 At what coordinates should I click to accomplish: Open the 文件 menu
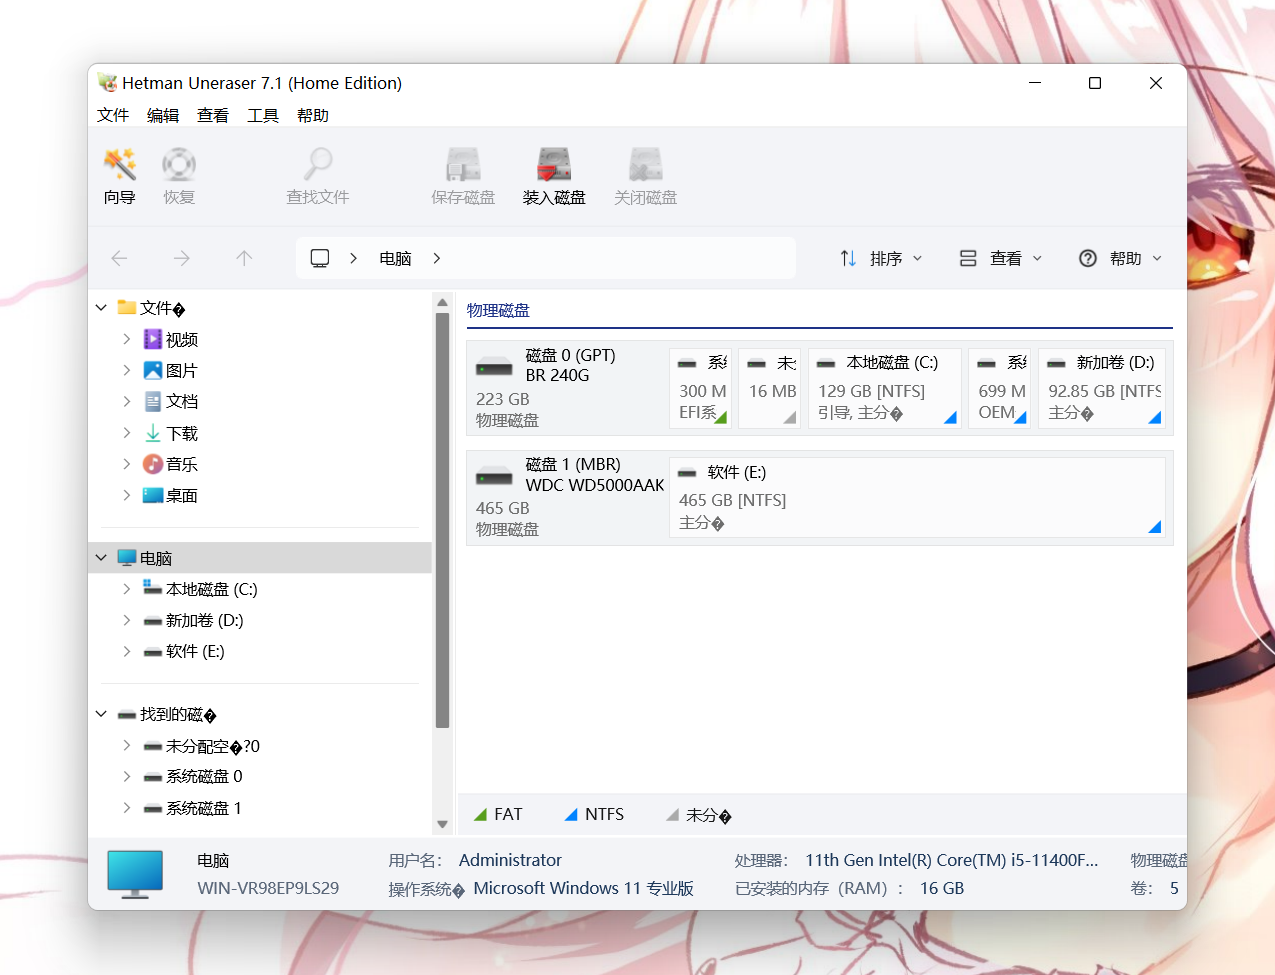coord(113,115)
